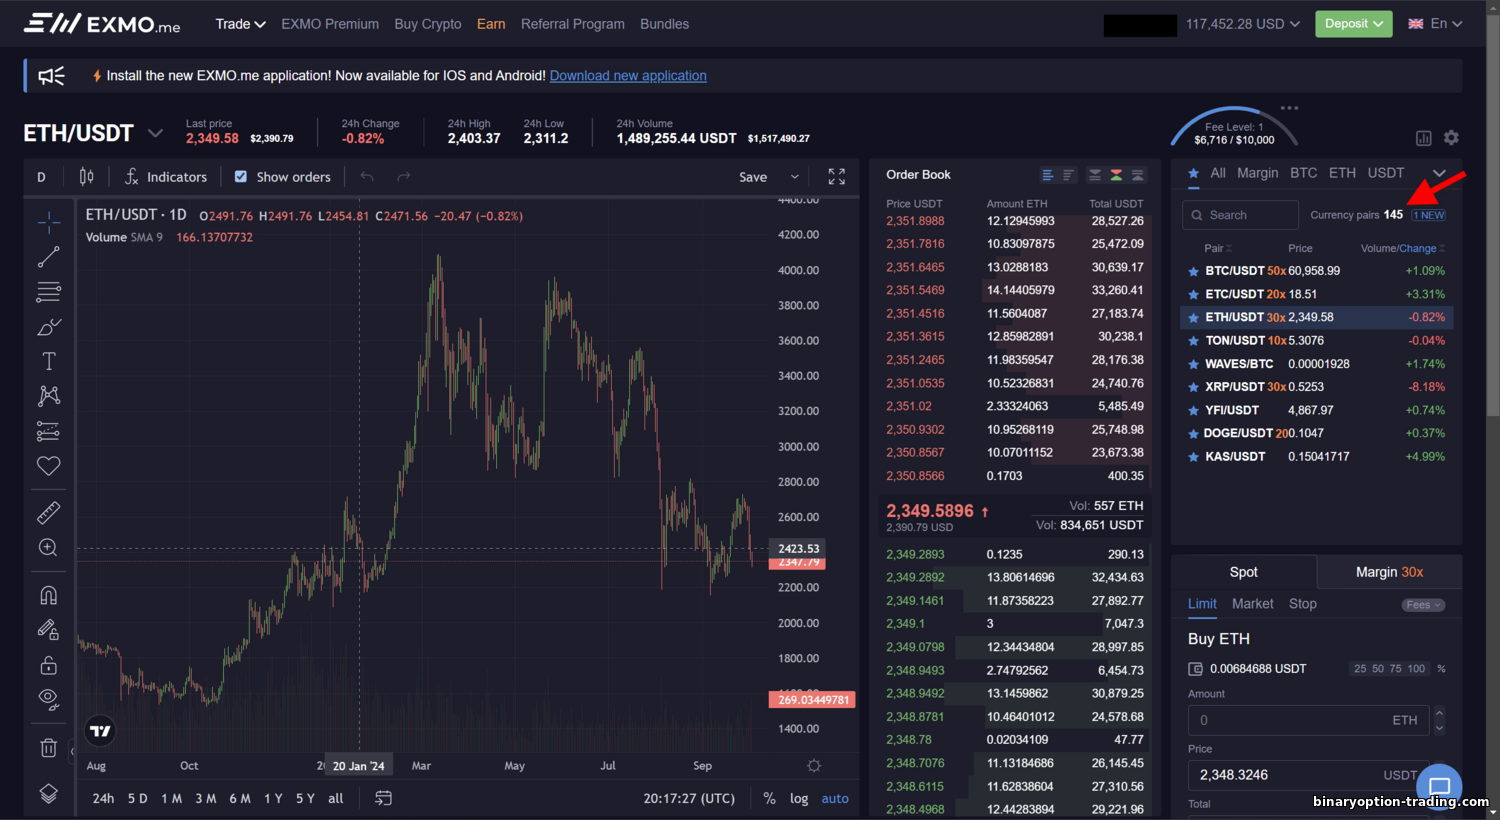Set 1 Y chart range
Image resolution: width=1500 pixels, height=820 pixels.
coord(273,798)
